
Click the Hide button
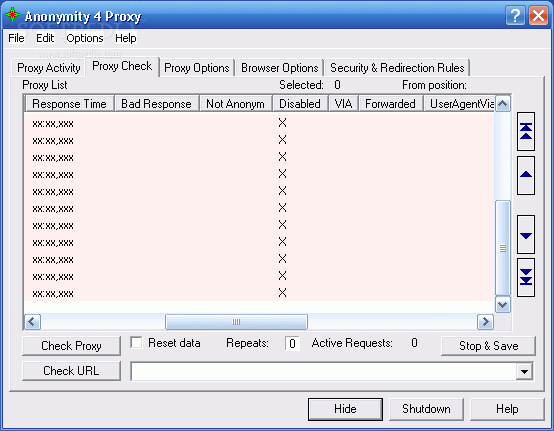point(345,409)
